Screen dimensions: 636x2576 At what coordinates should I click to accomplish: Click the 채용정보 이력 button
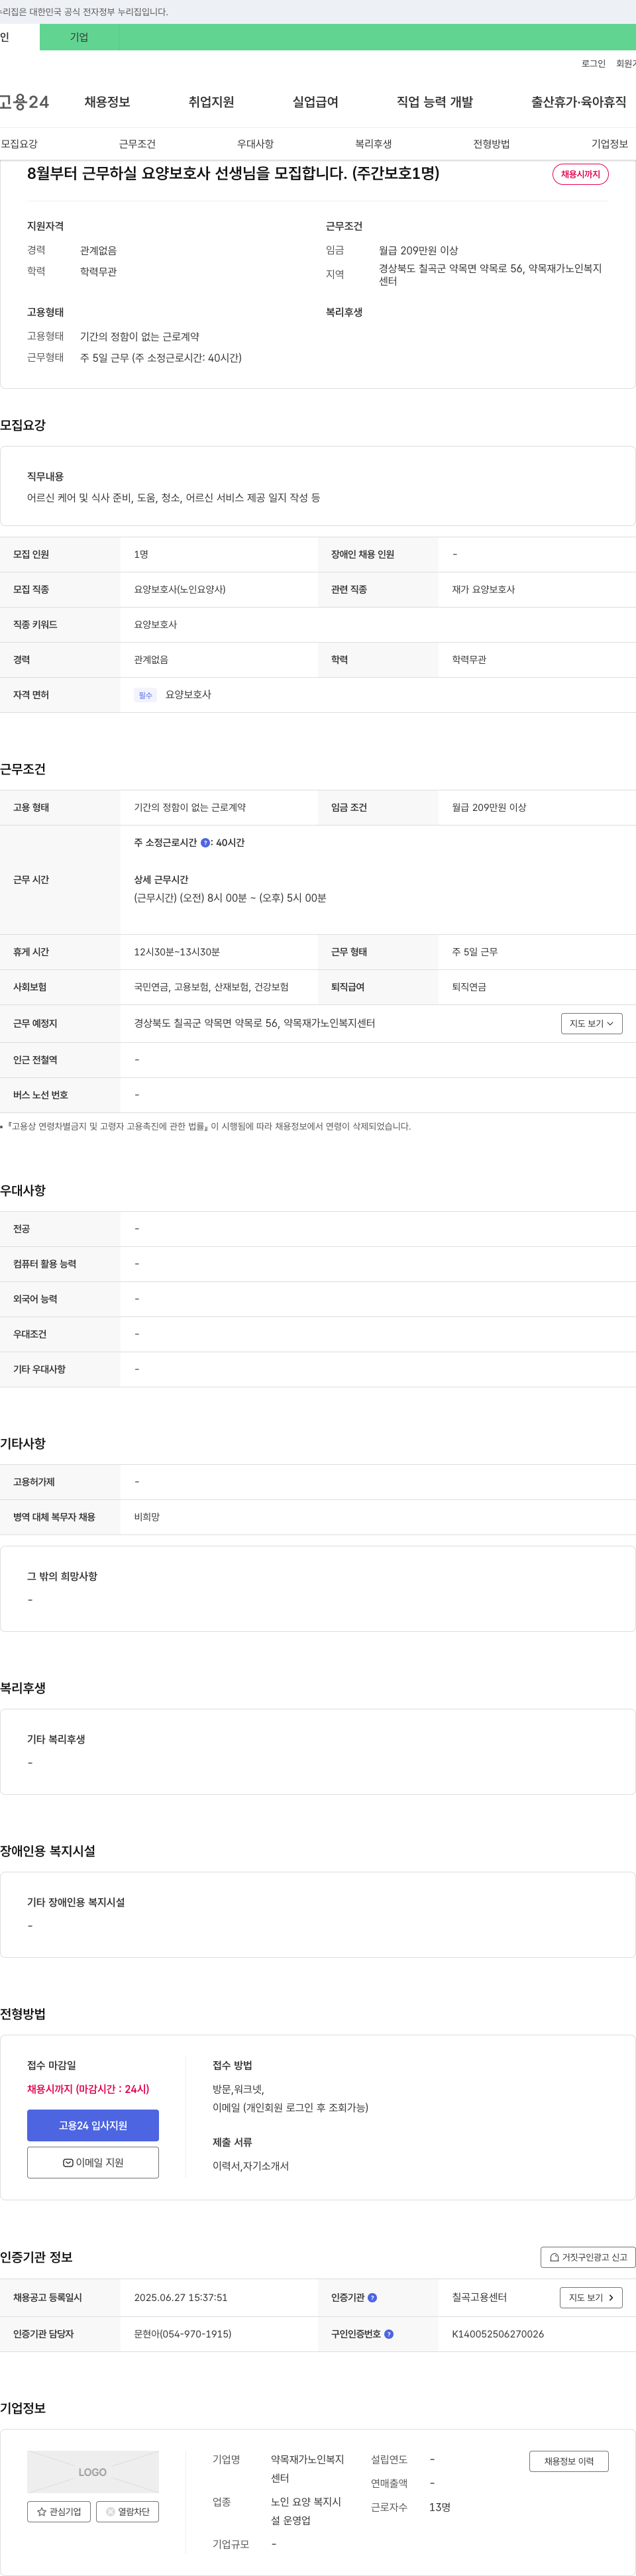569,2461
